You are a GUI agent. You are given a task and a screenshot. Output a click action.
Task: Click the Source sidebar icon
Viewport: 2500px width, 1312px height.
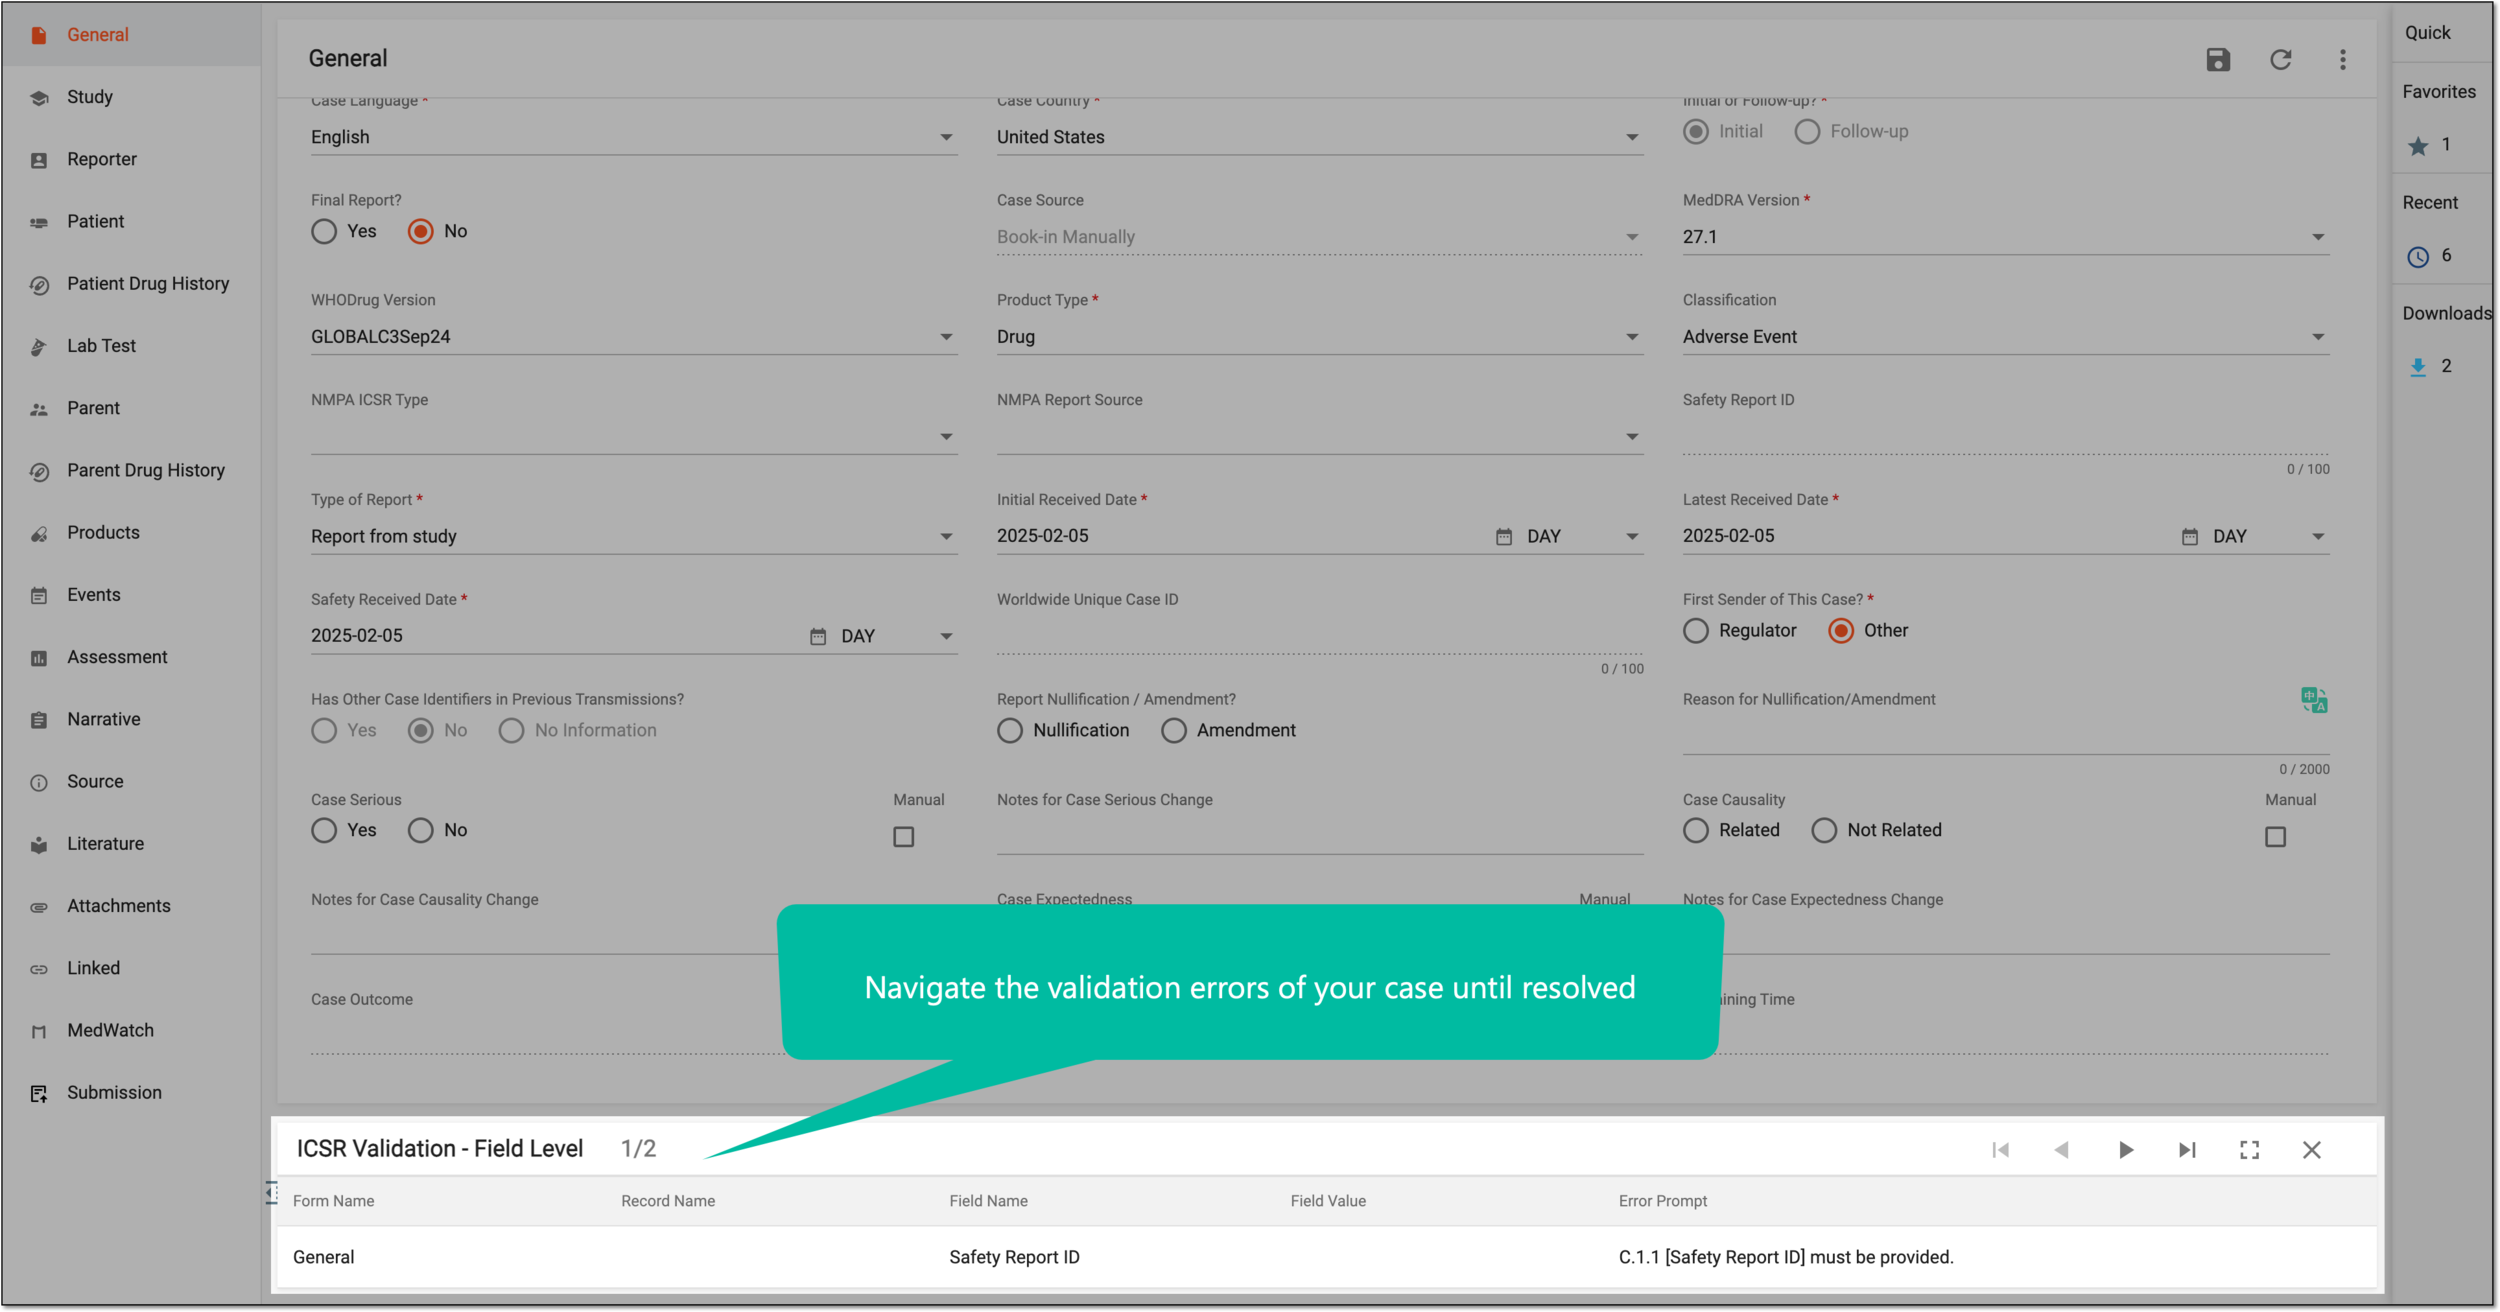click(39, 783)
